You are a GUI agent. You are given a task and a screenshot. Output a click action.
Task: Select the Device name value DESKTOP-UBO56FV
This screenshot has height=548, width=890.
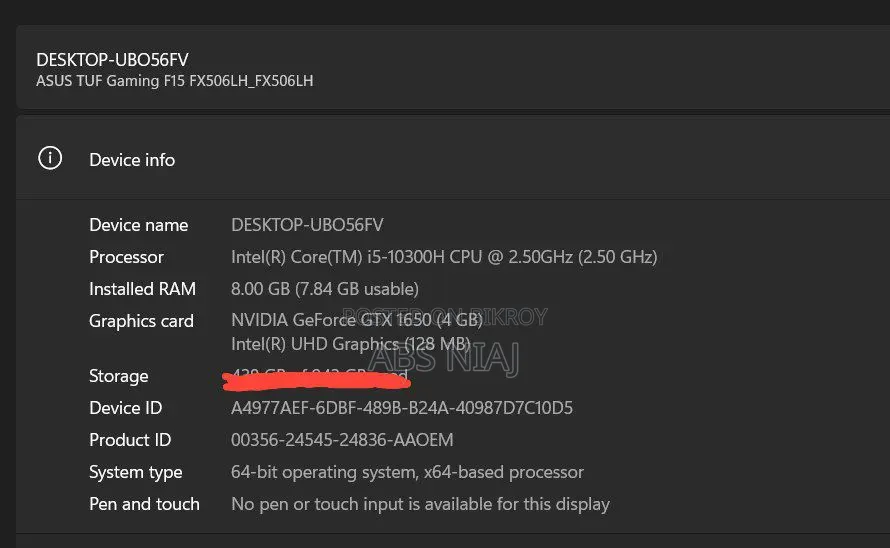[x=307, y=225]
